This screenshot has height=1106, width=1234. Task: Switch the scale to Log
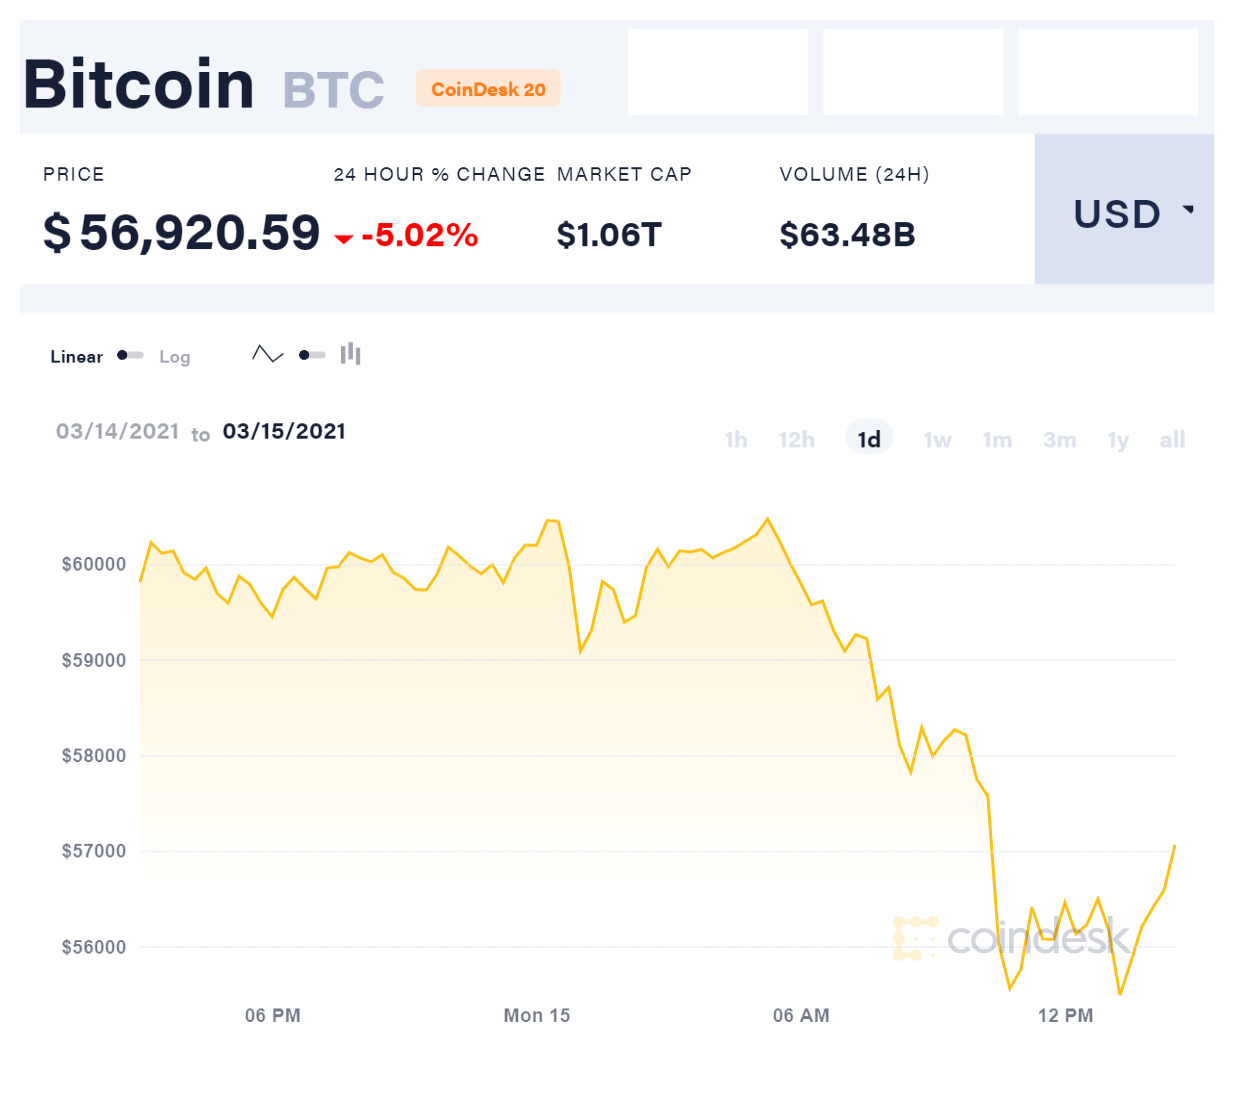(174, 357)
